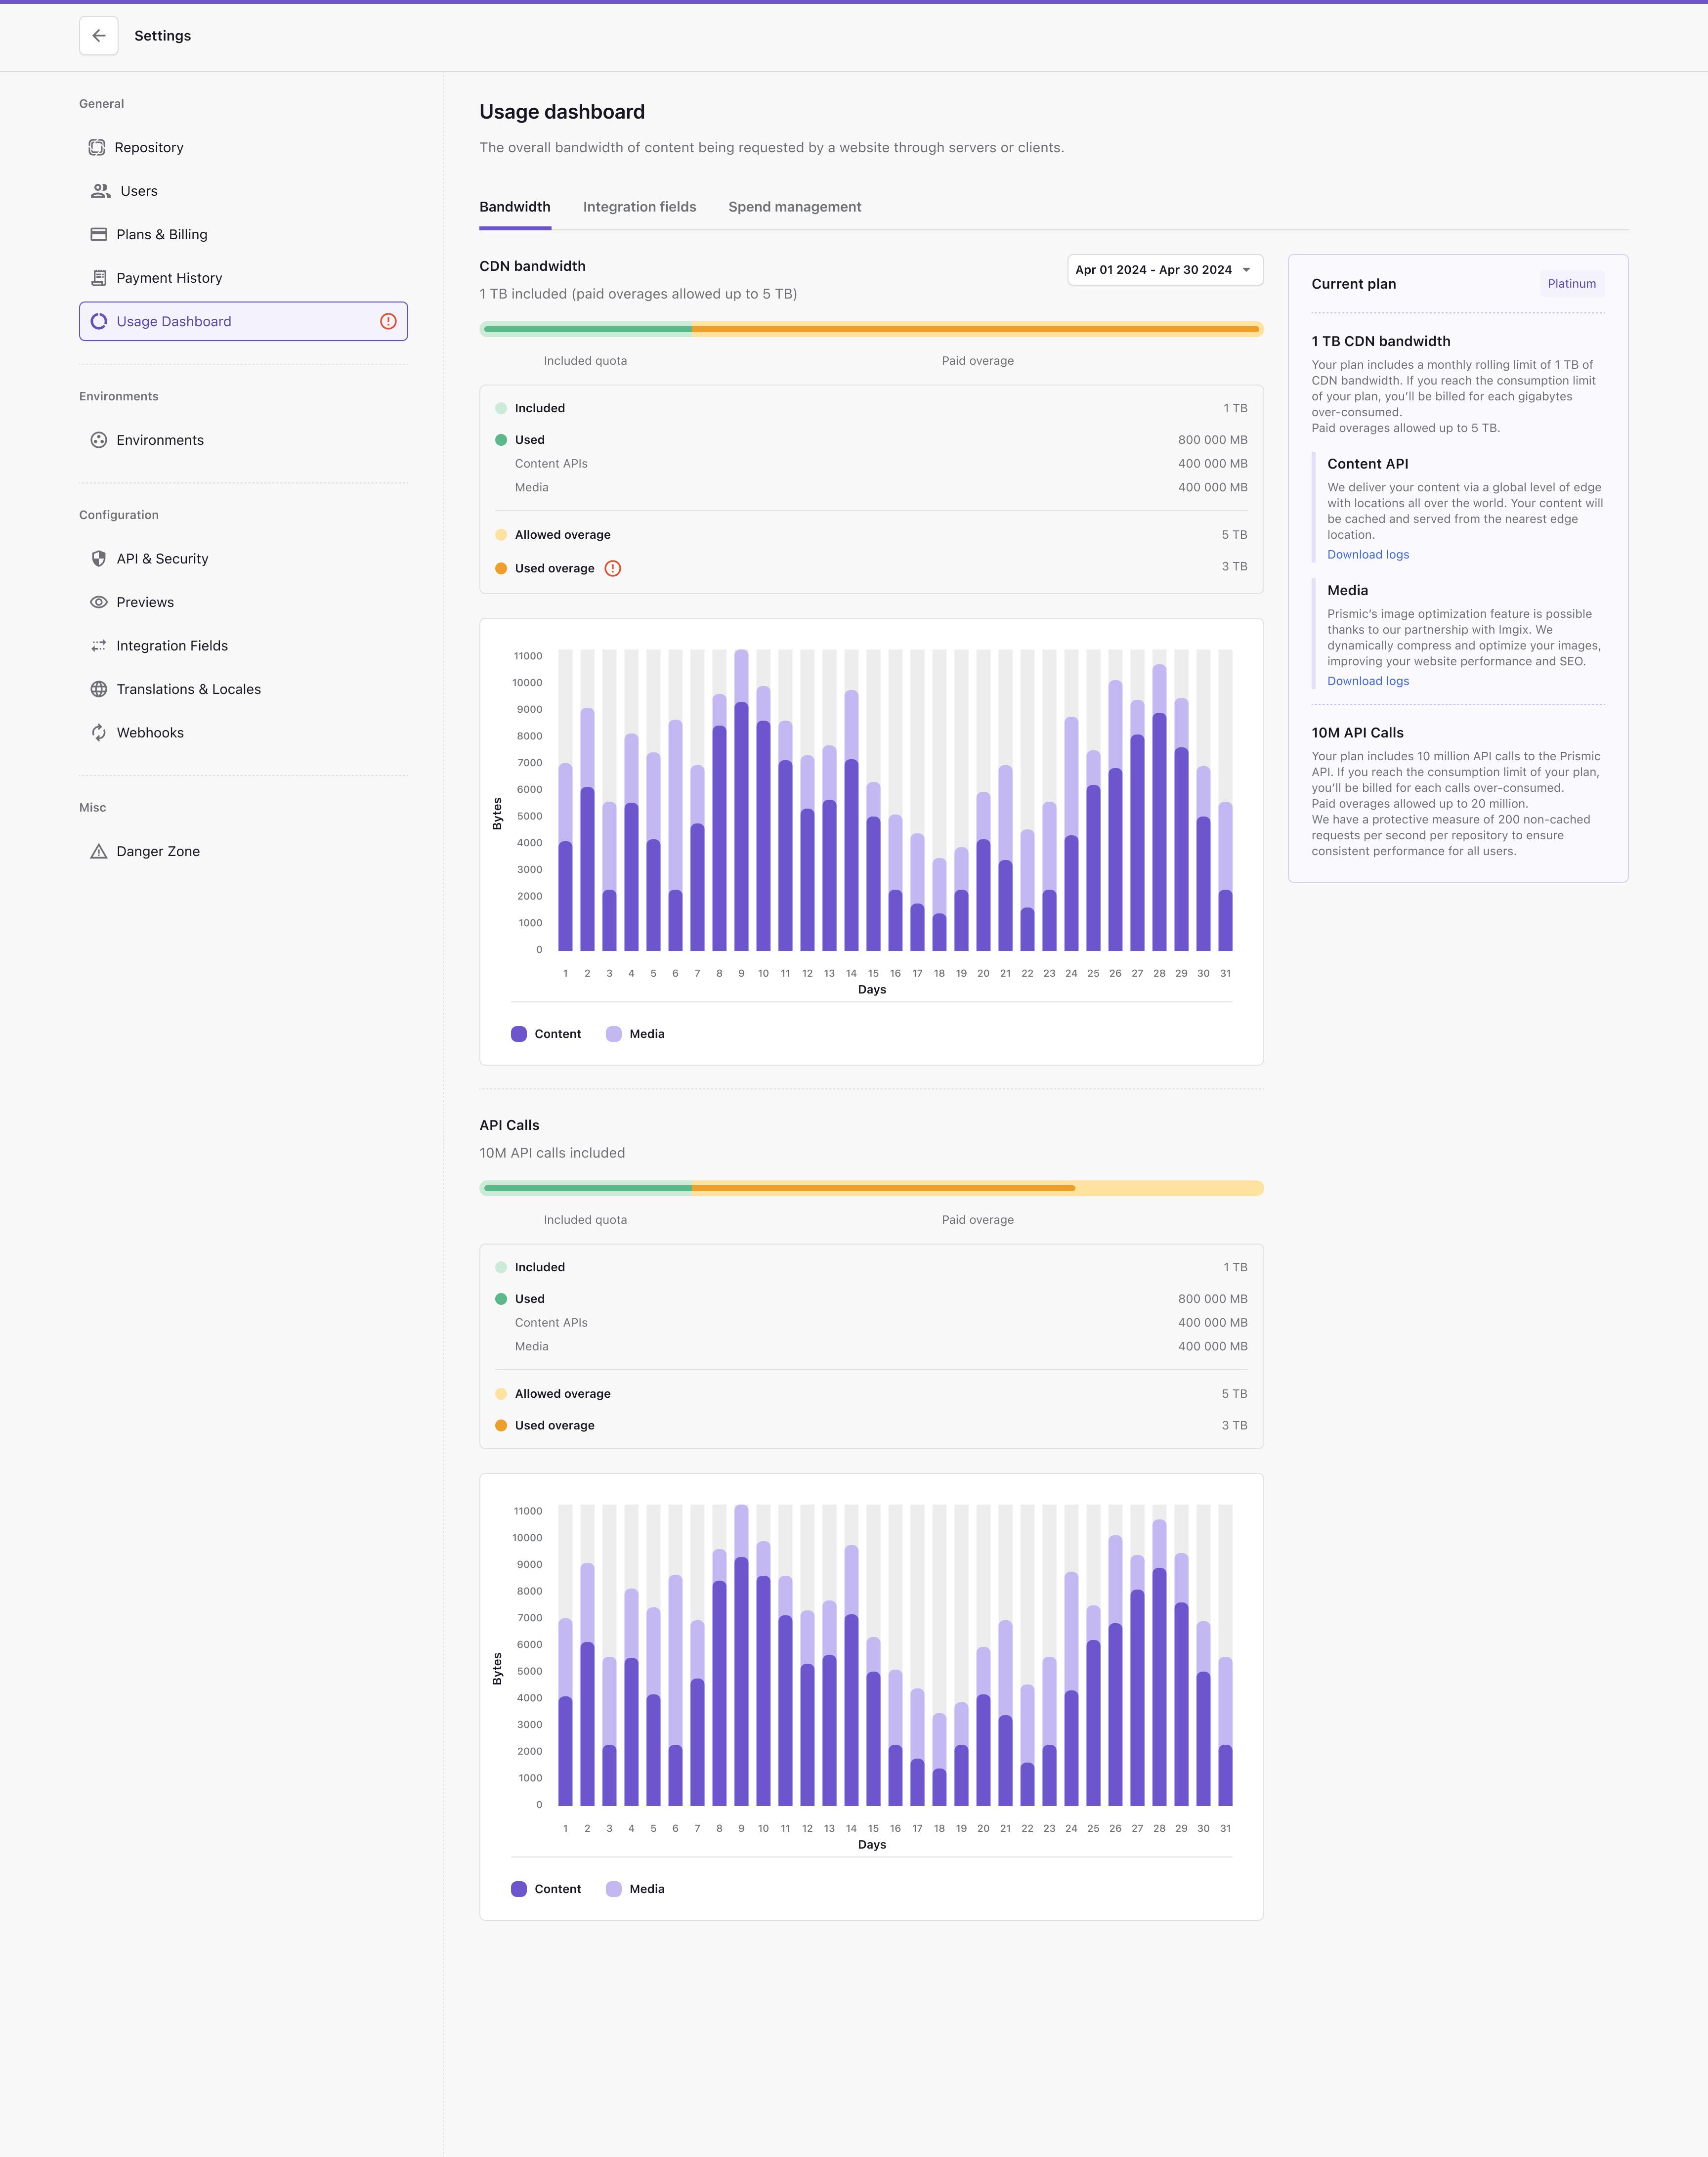Click the alert icon beside Used overage
The height and width of the screenshot is (2157, 1708).
(613, 568)
